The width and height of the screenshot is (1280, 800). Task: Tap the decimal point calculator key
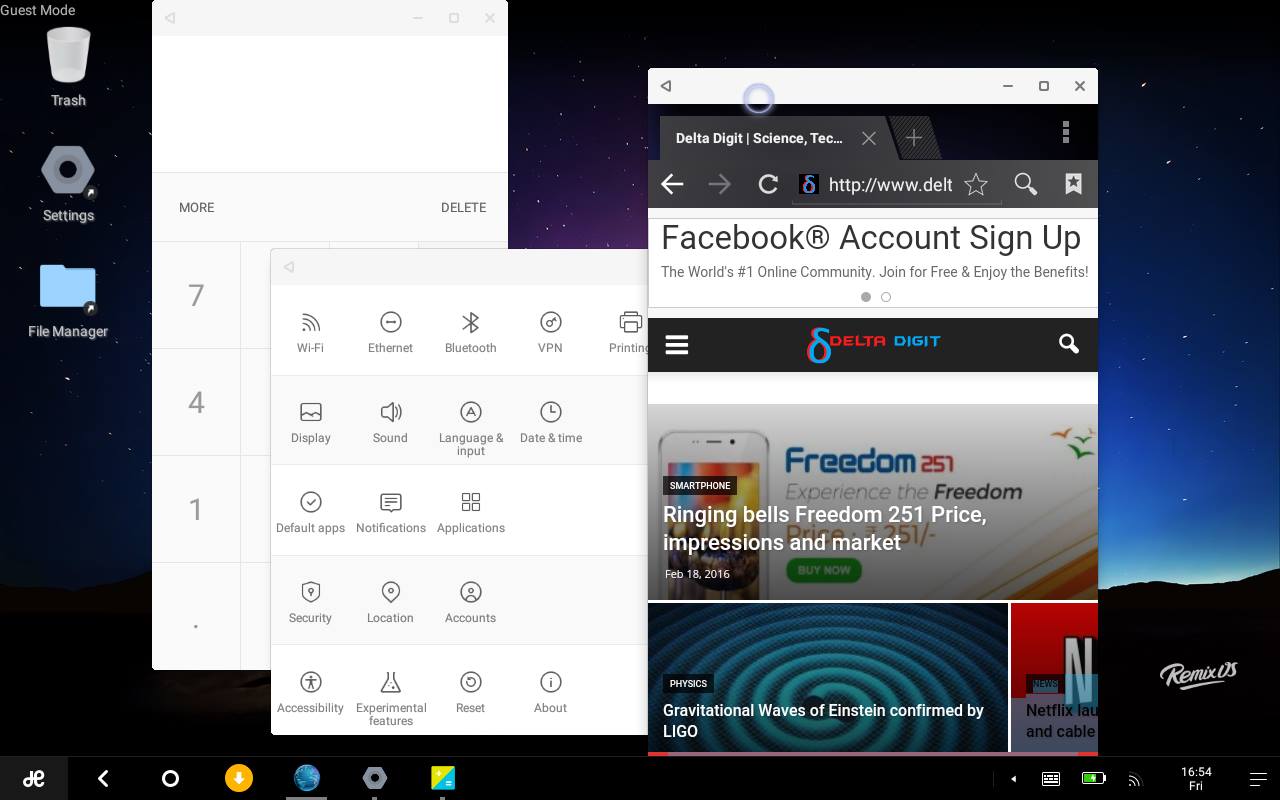click(196, 616)
